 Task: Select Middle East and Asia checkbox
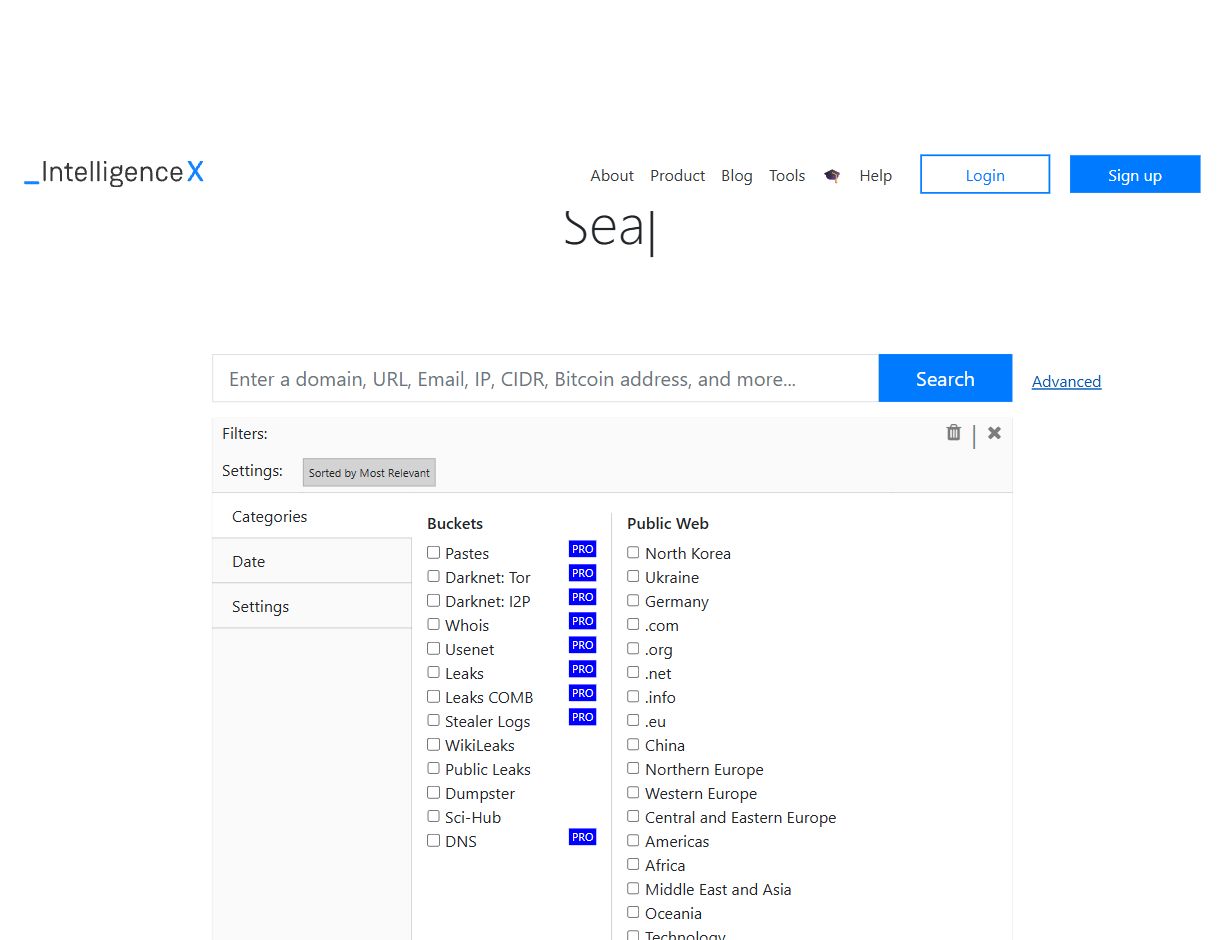tap(633, 888)
